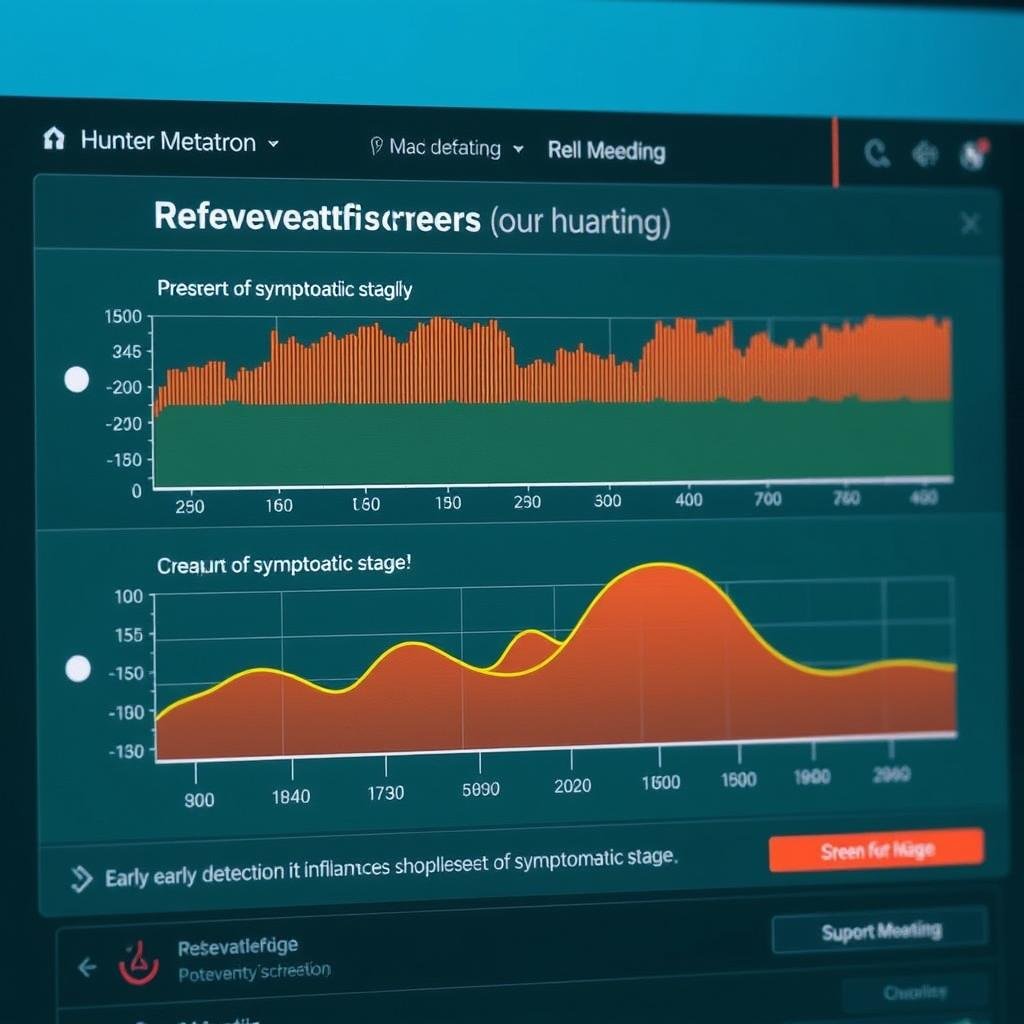Switch to the Rell Meeding tab
The width and height of the screenshot is (1024, 1024).
[606, 151]
